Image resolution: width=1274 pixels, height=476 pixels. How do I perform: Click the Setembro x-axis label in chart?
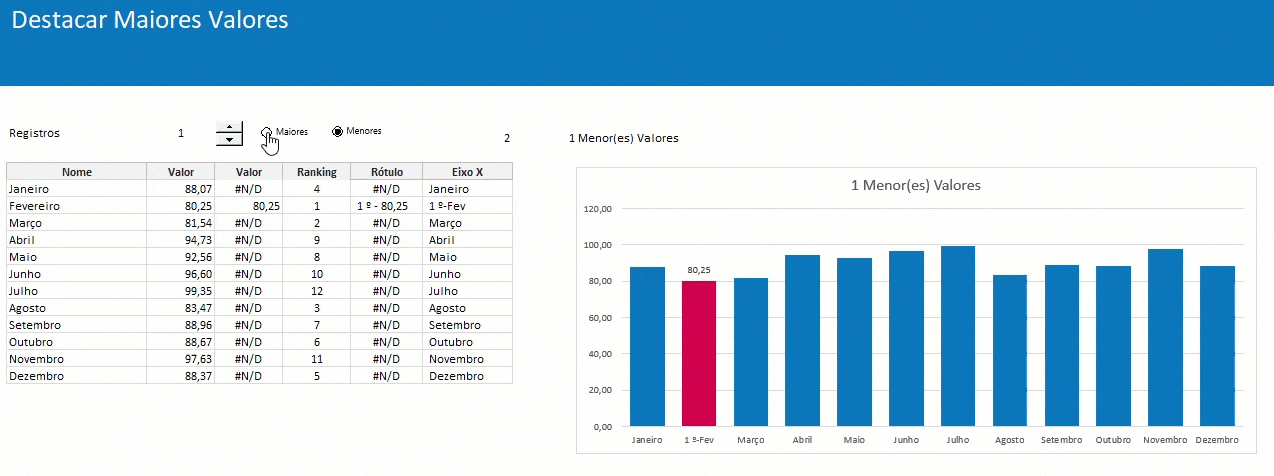pos(1061,440)
